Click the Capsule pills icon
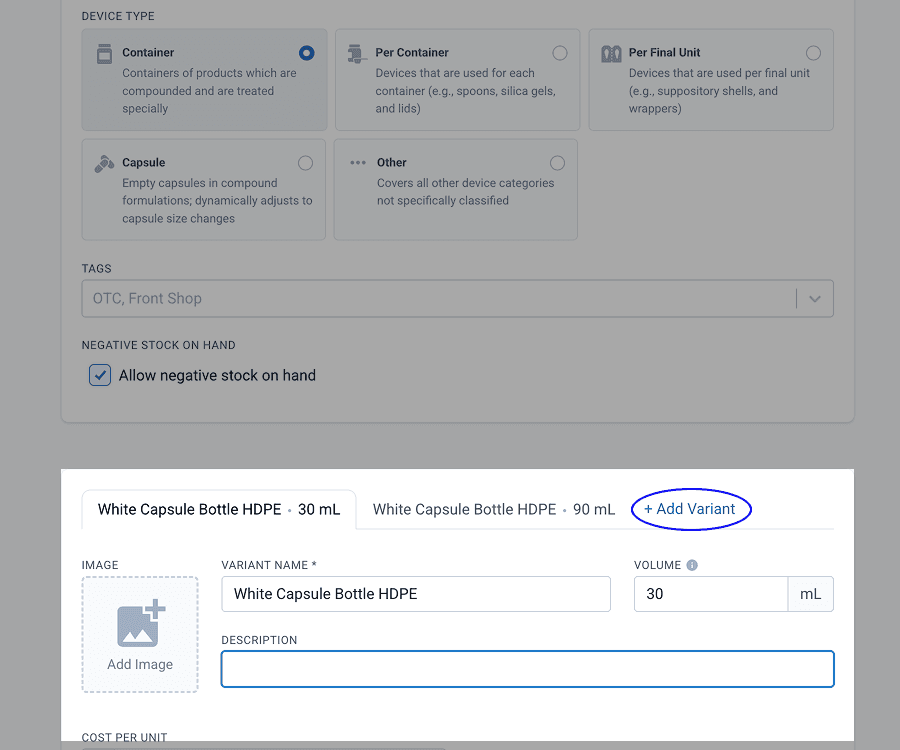Screen dimensions: 900x750 (x=104, y=164)
